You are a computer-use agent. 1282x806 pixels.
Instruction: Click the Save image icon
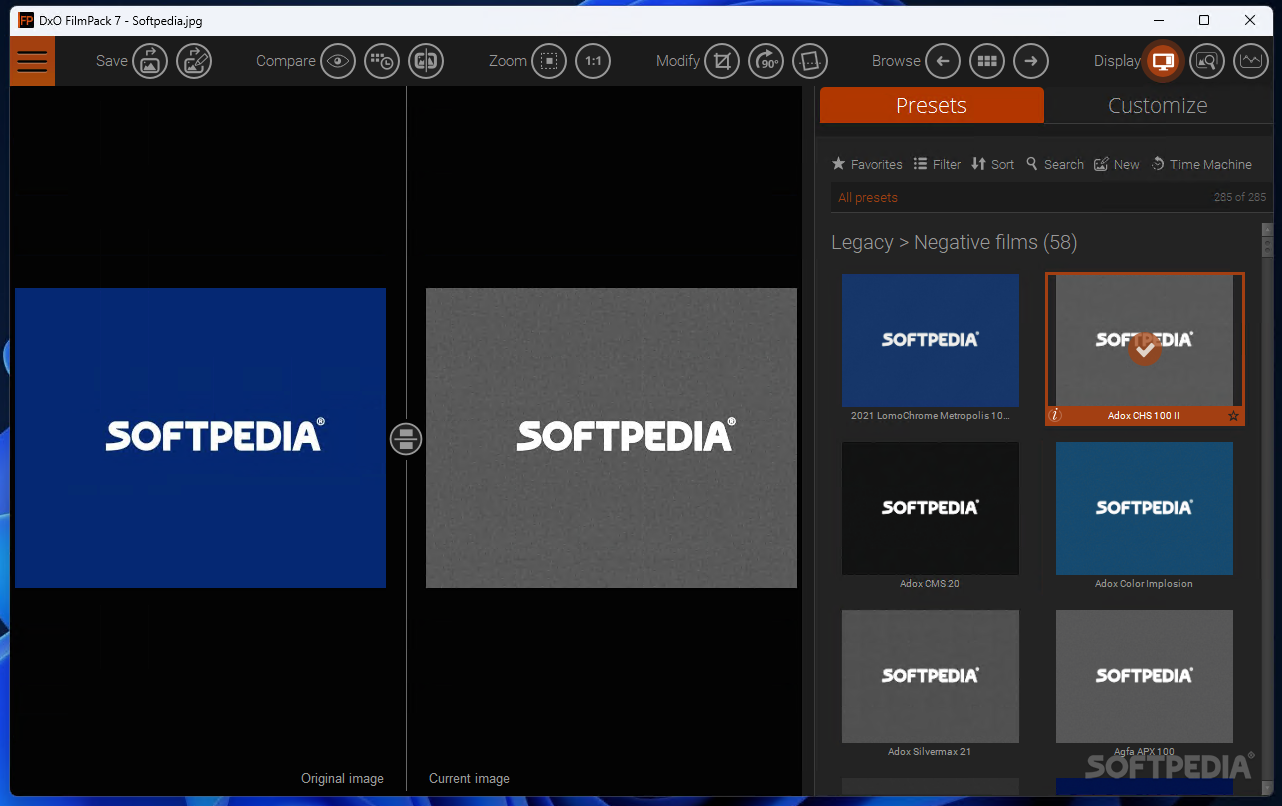150,61
